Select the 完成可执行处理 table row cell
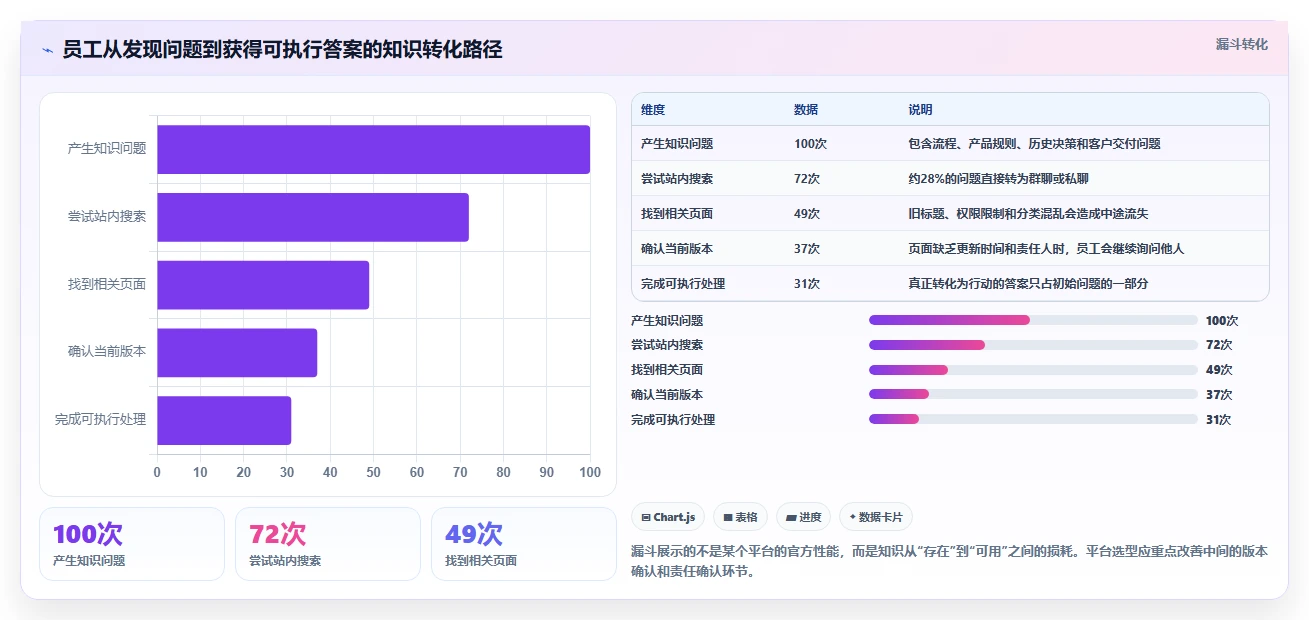The height and width of the screenshot is (620, 1309). point(683,284)
